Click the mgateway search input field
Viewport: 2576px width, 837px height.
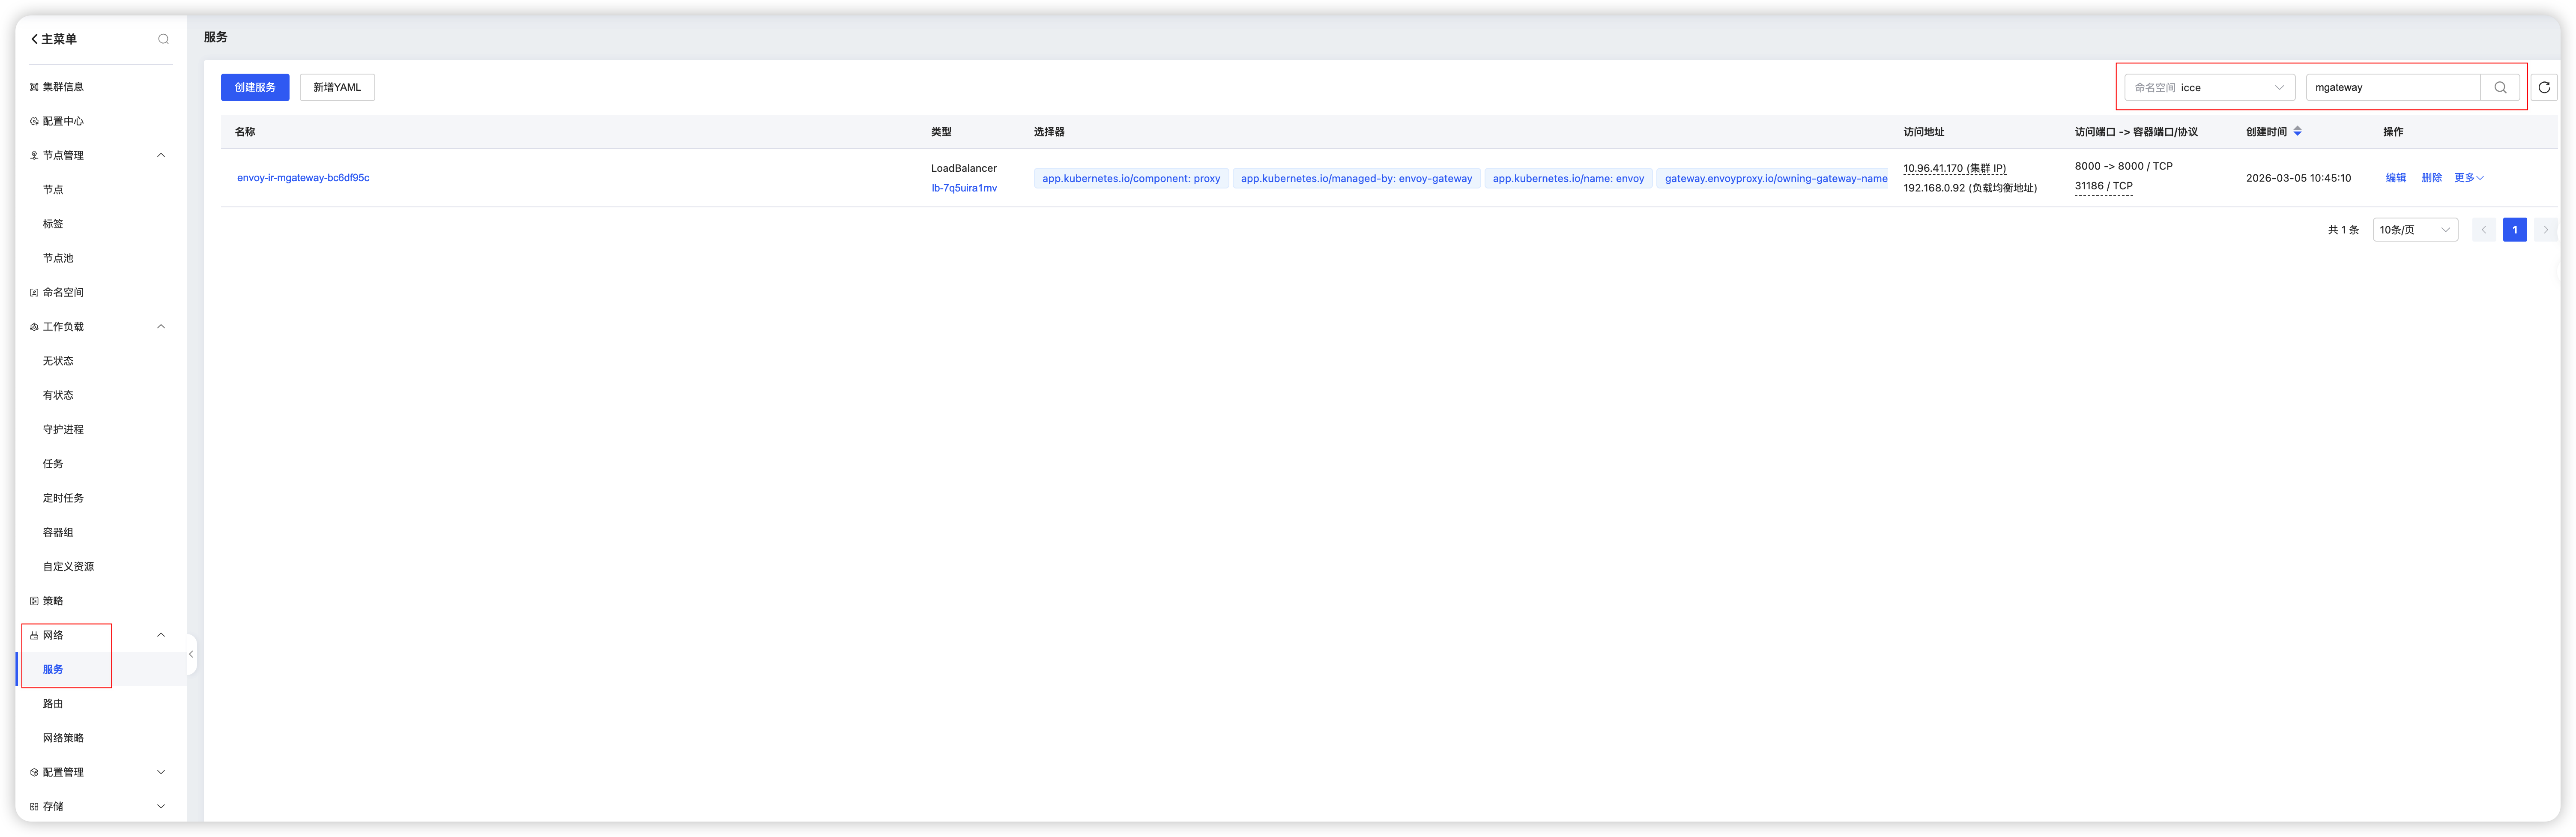pos(2391,87)
